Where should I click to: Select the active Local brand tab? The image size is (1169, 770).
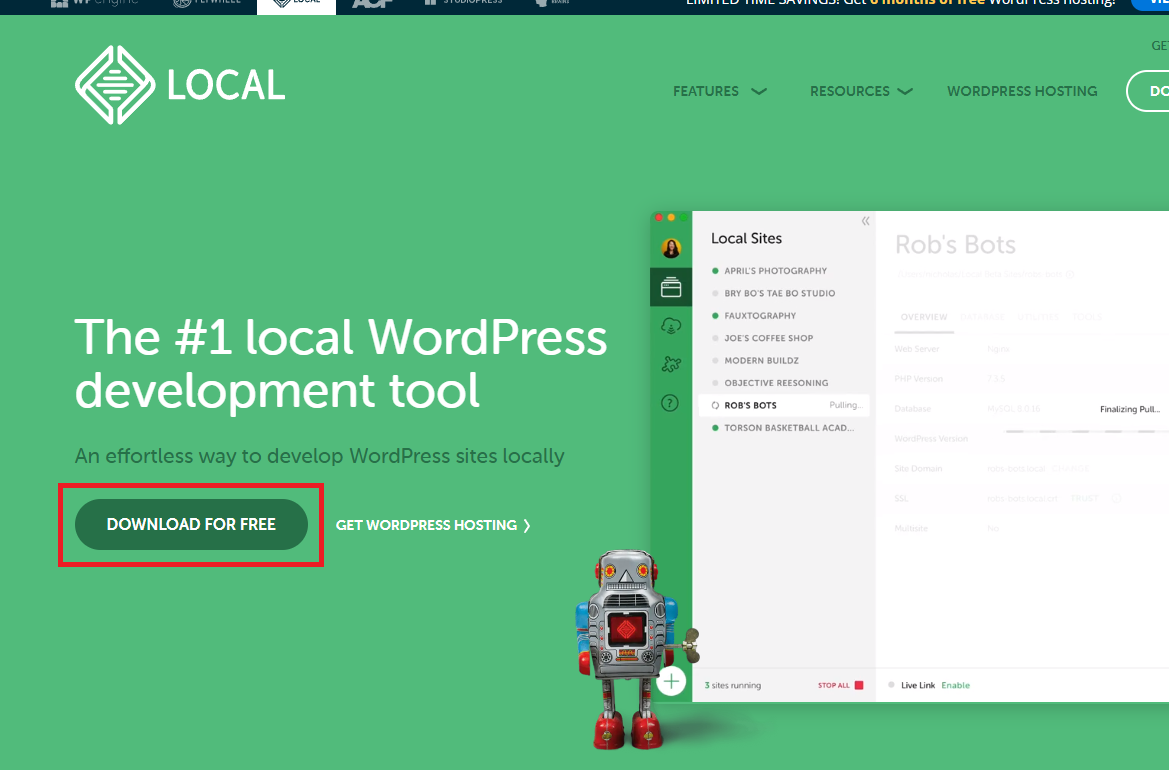297,6
